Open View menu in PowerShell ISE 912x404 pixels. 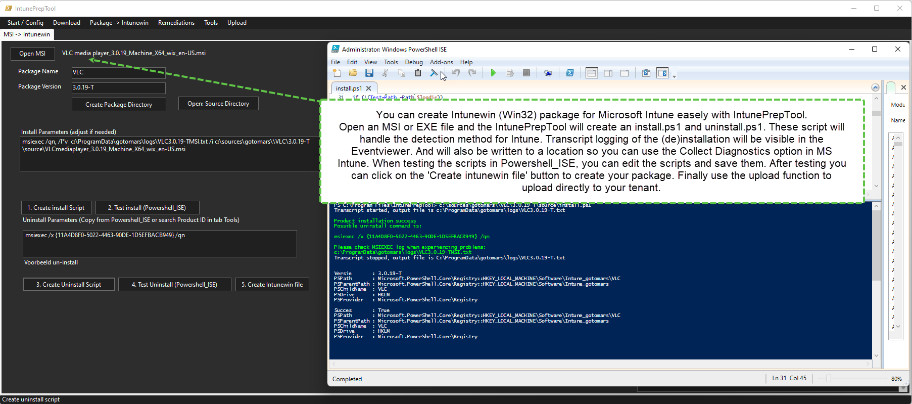(x=370, y=62)
